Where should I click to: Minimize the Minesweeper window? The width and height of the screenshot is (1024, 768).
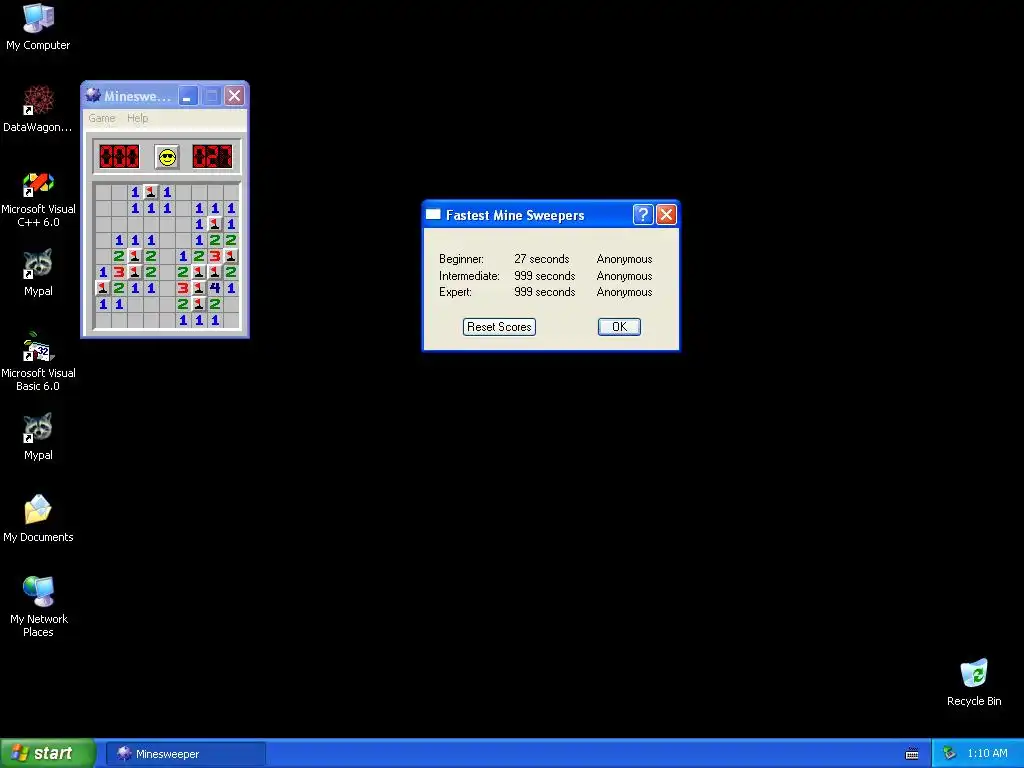(x=189, y=96)
